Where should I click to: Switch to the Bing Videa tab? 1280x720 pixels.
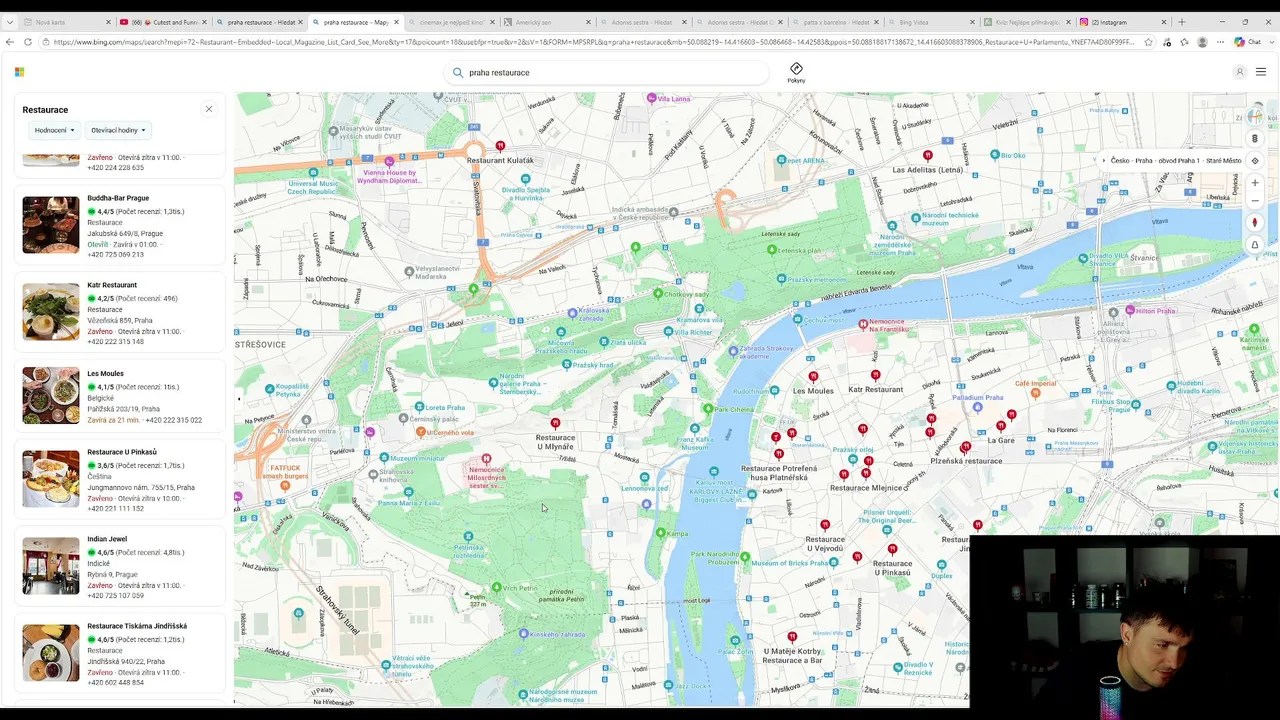point(930,22)
